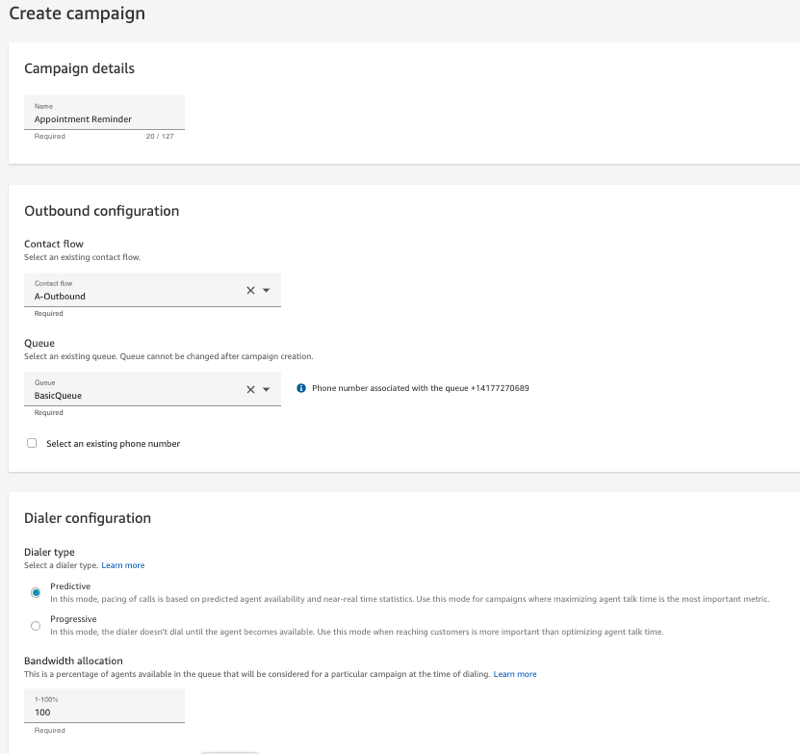800x754 pixels.
Task: Clear the A-Outbound contact flow selection
Action: pyautogui.click(x=251, y=290)
